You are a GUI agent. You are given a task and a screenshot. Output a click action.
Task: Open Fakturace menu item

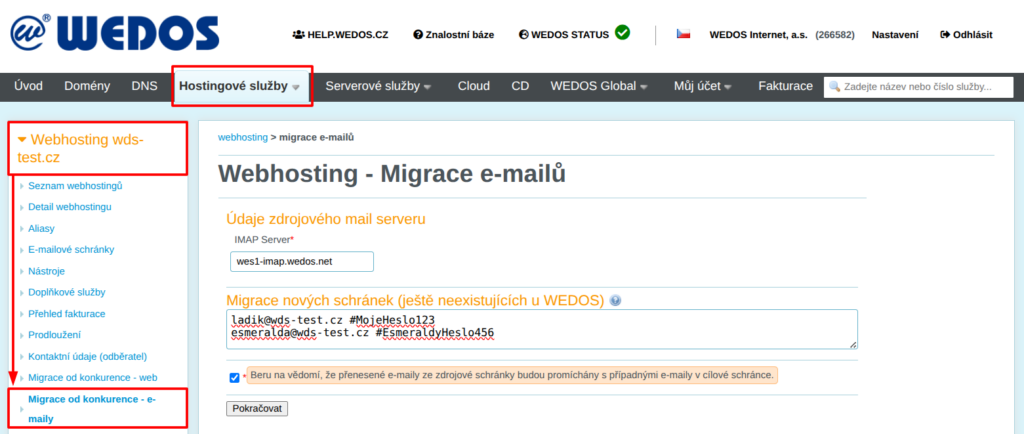tap(786, 86)
